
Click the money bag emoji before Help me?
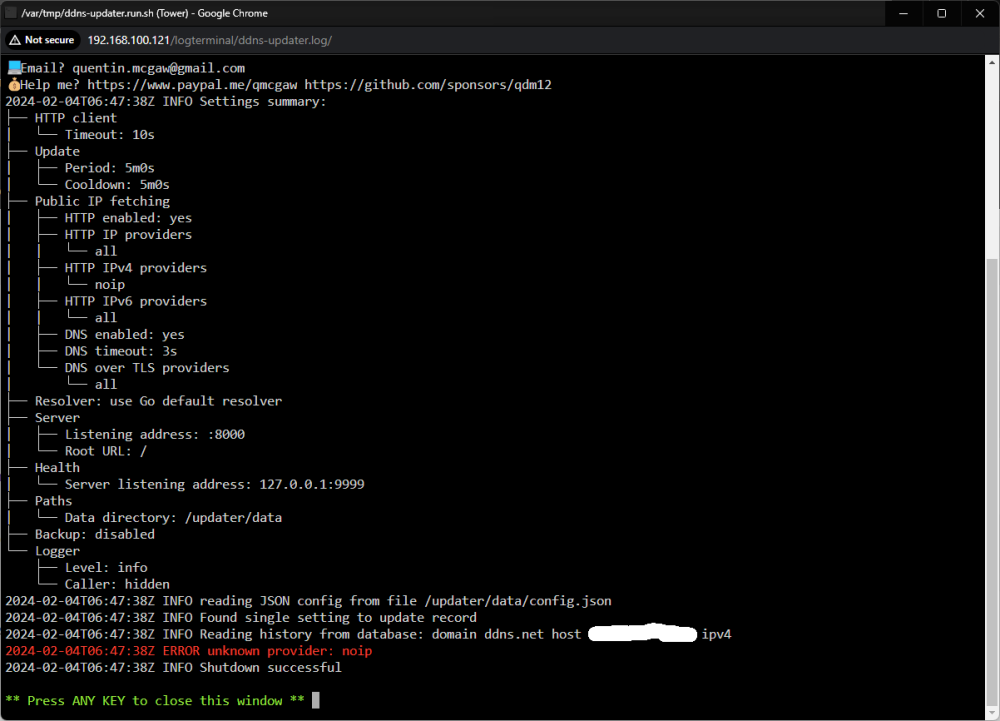(13, 85)
